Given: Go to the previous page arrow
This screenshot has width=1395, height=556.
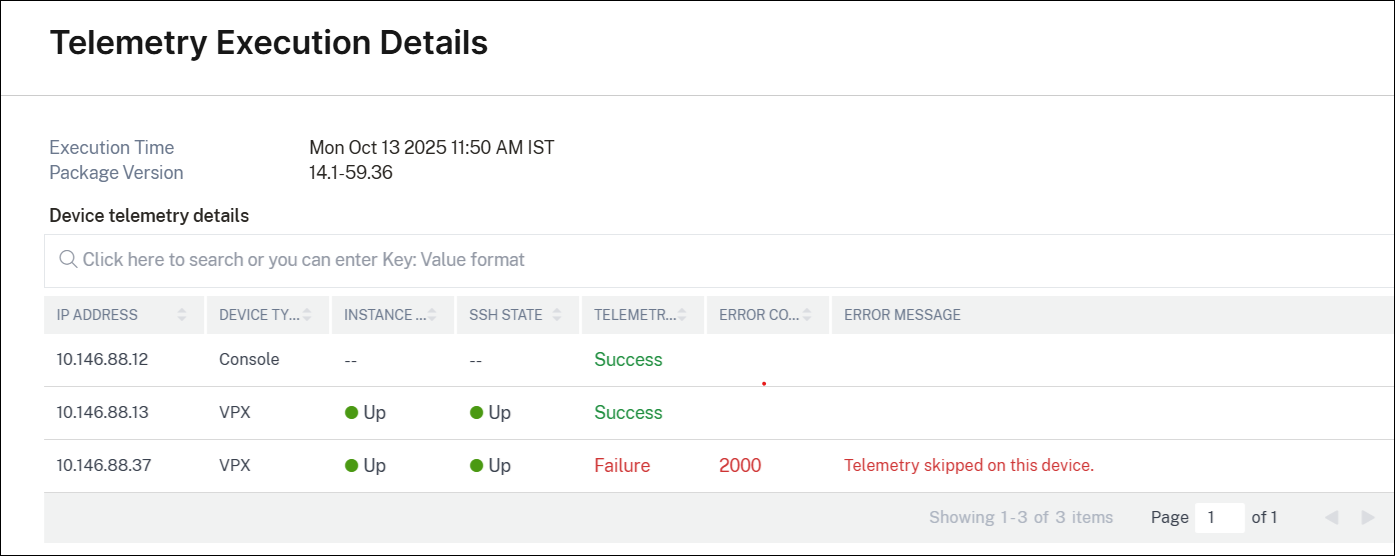Looking at the screenshot, I should (1331, 518).
